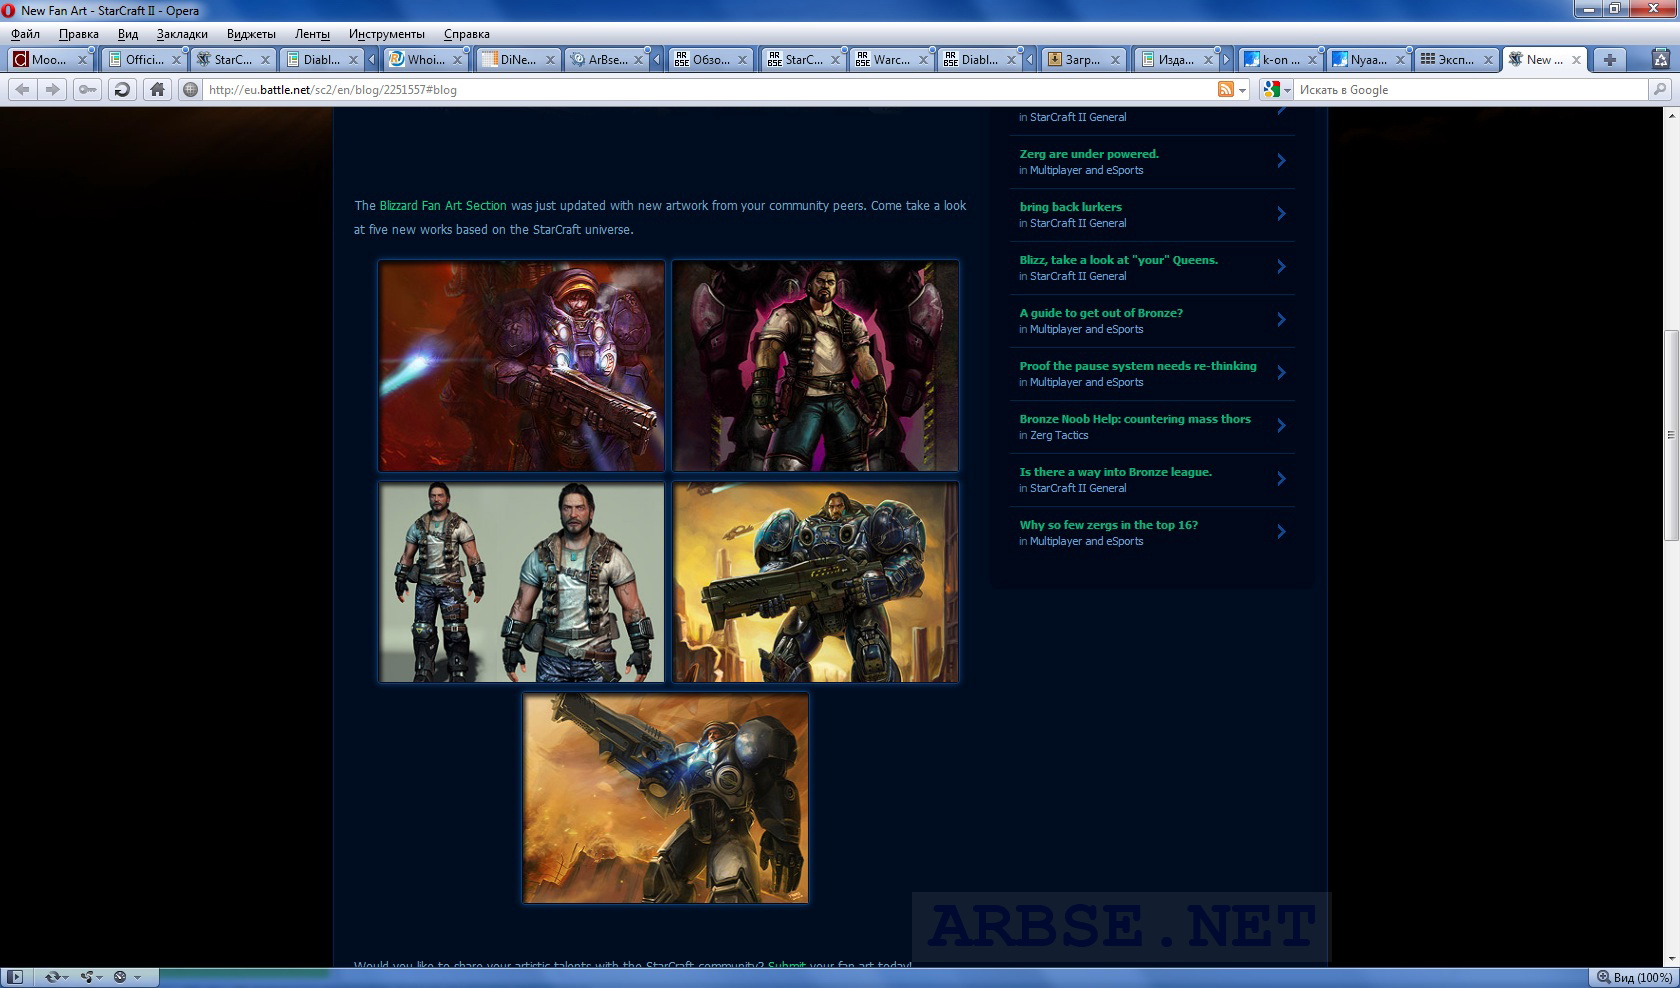
Task: Click the browser Forward arrow button
Action: pyautogui.click(x=53, y=90)
